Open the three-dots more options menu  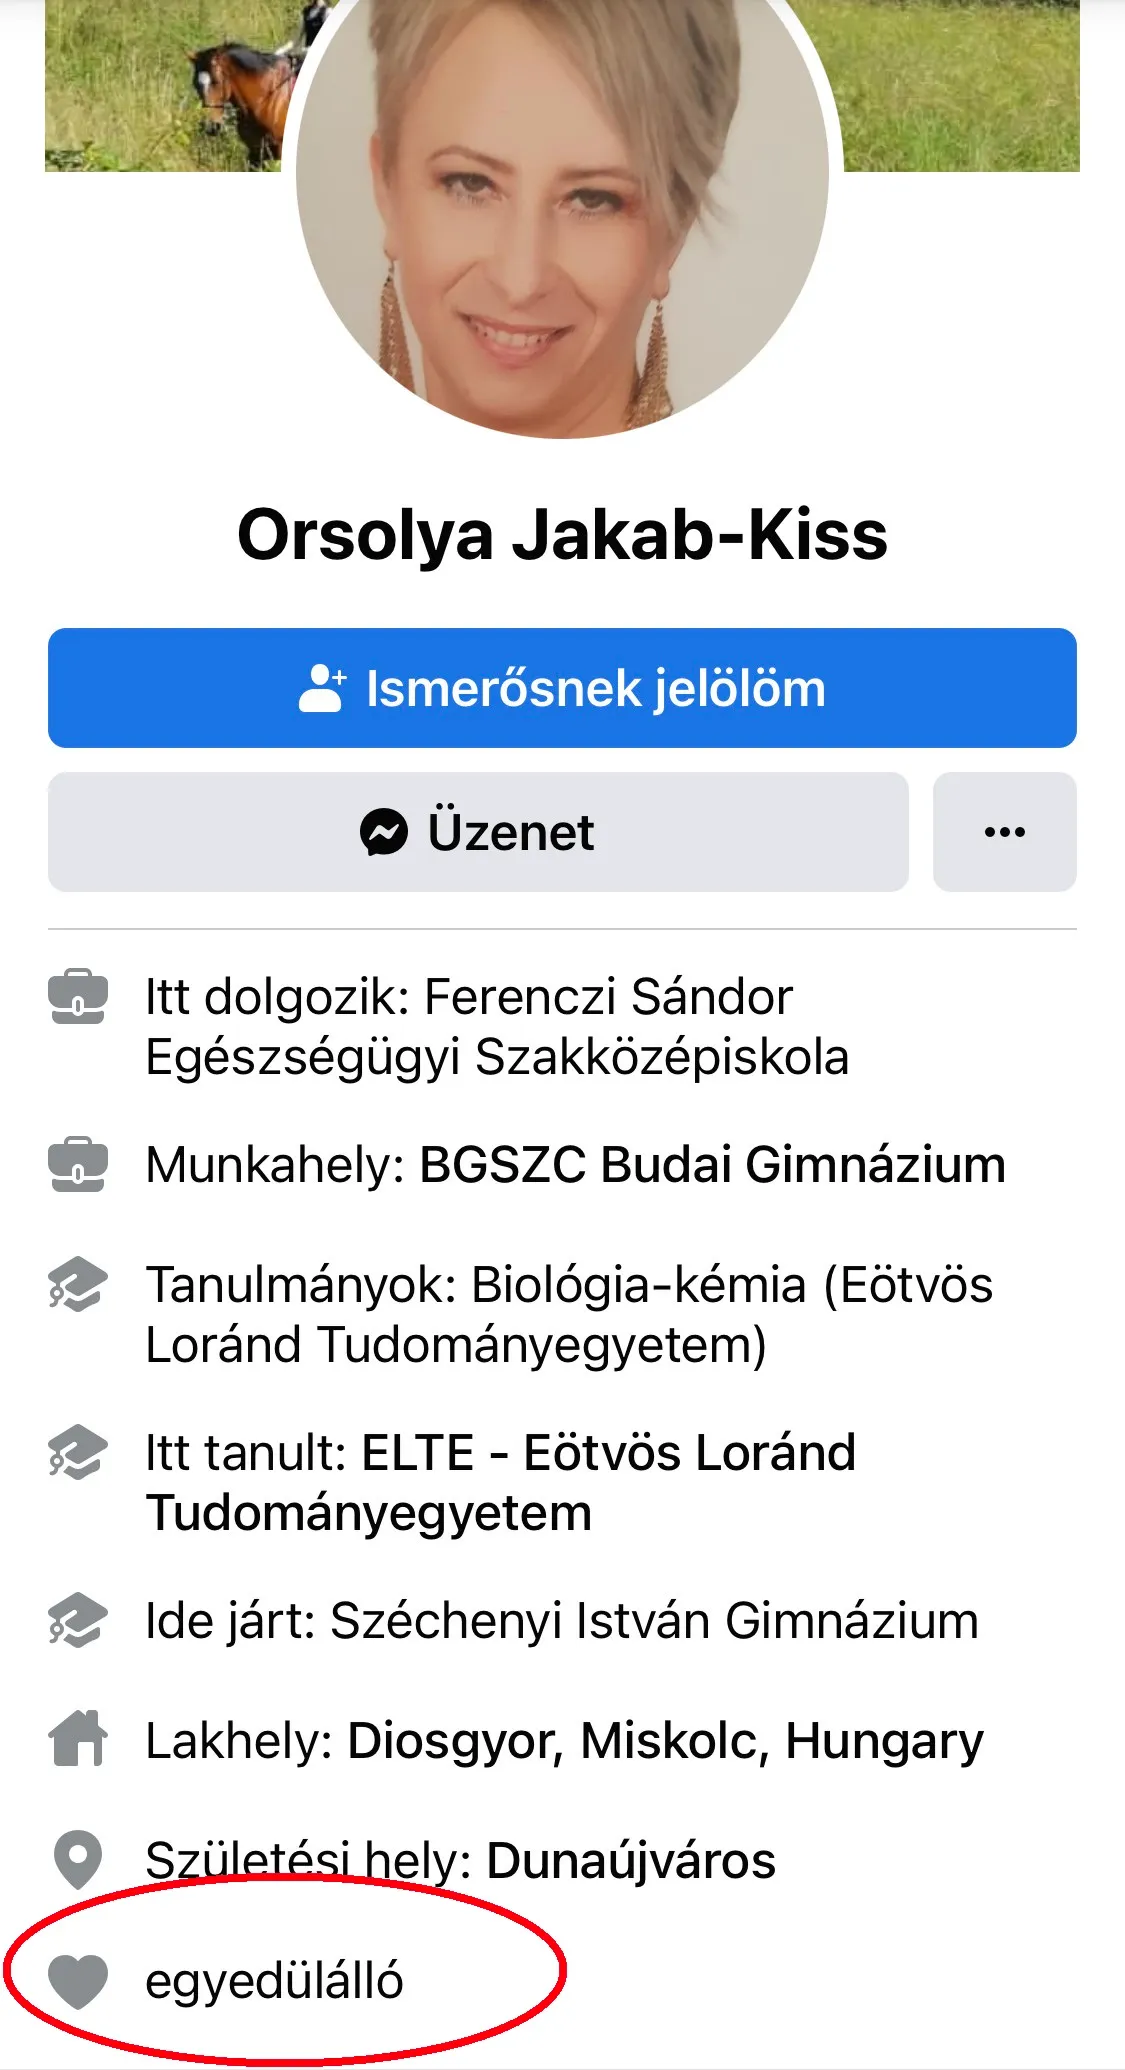tap(1004, 832)
